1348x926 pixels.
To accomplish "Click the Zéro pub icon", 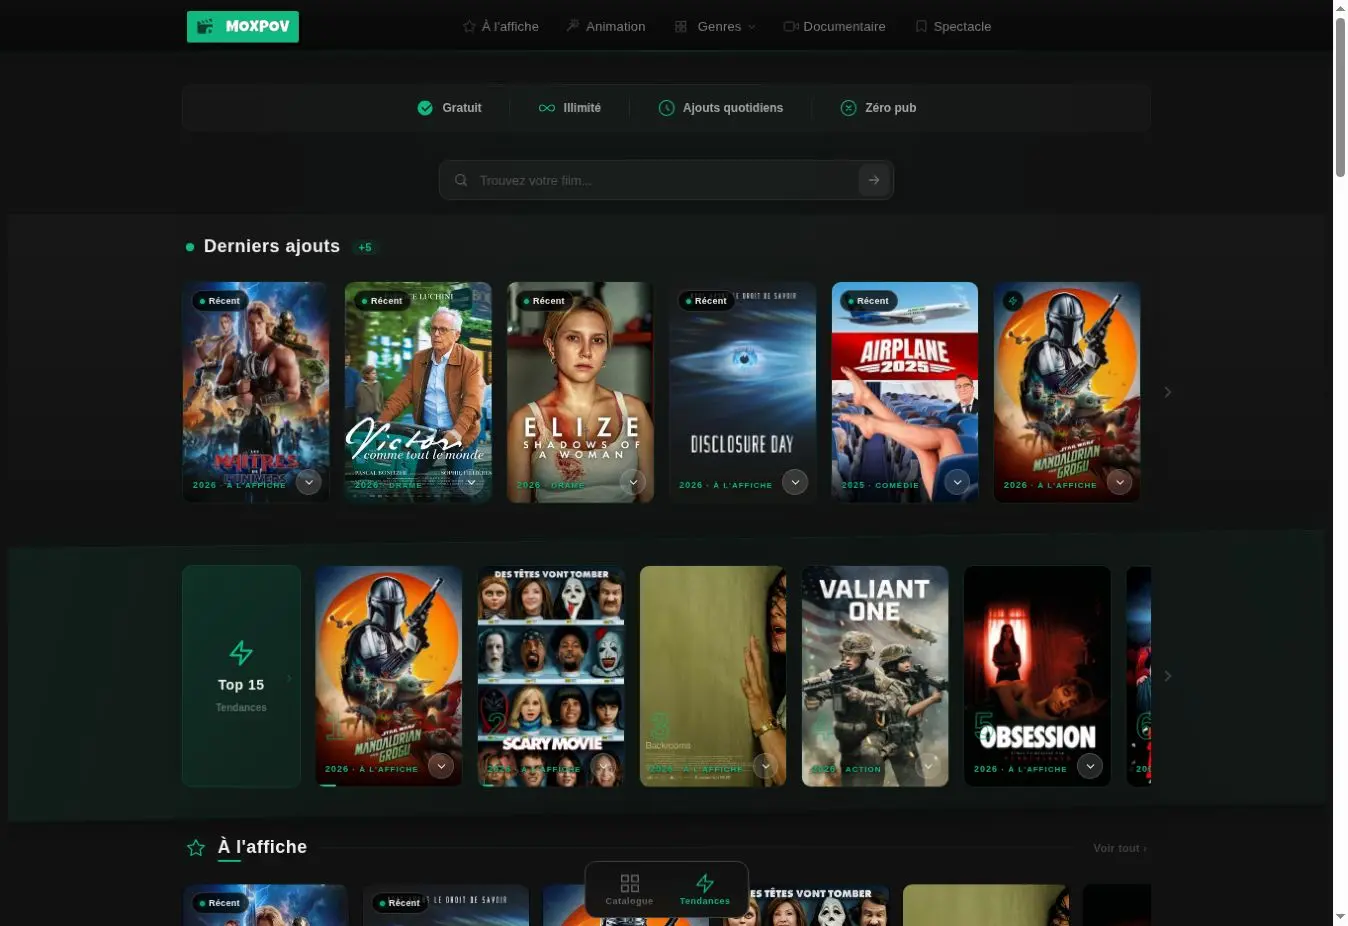I will pyautogui.click(x=849, y=108).
